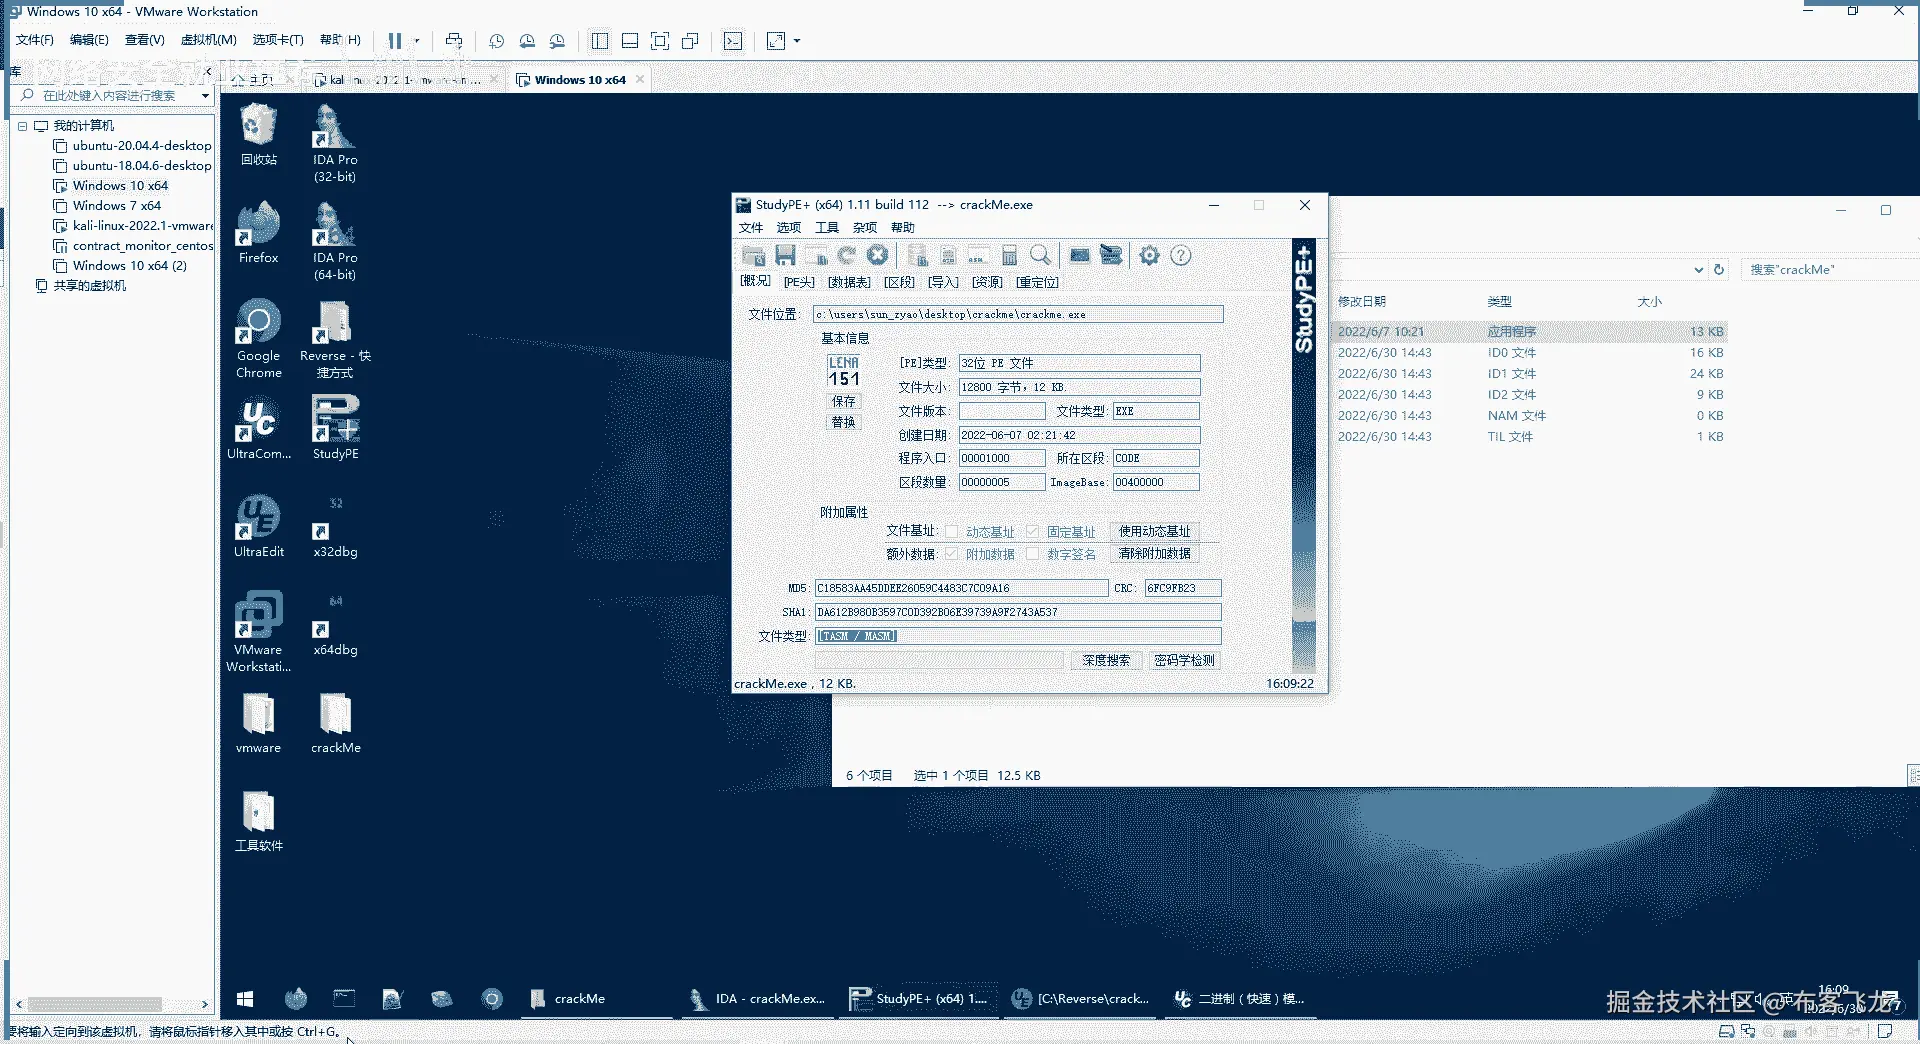Open the IDA Pro (32-bit) desktop icon
Viewport: 1920px width, 1044px height.
click(334, 142)
